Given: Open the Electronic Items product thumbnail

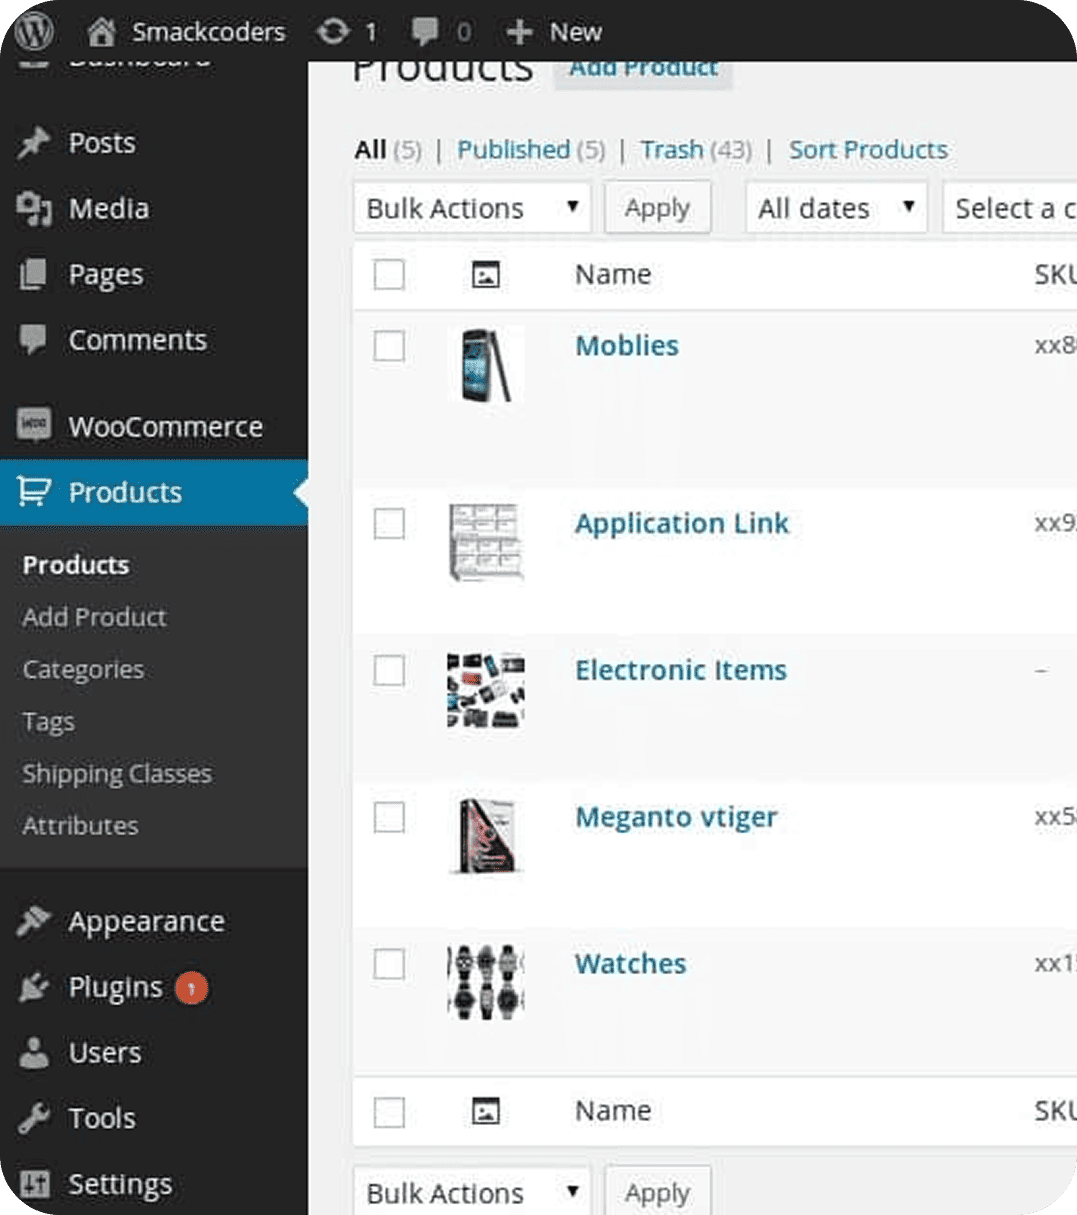Looking at the screenshot, I should tap(485, 690).
